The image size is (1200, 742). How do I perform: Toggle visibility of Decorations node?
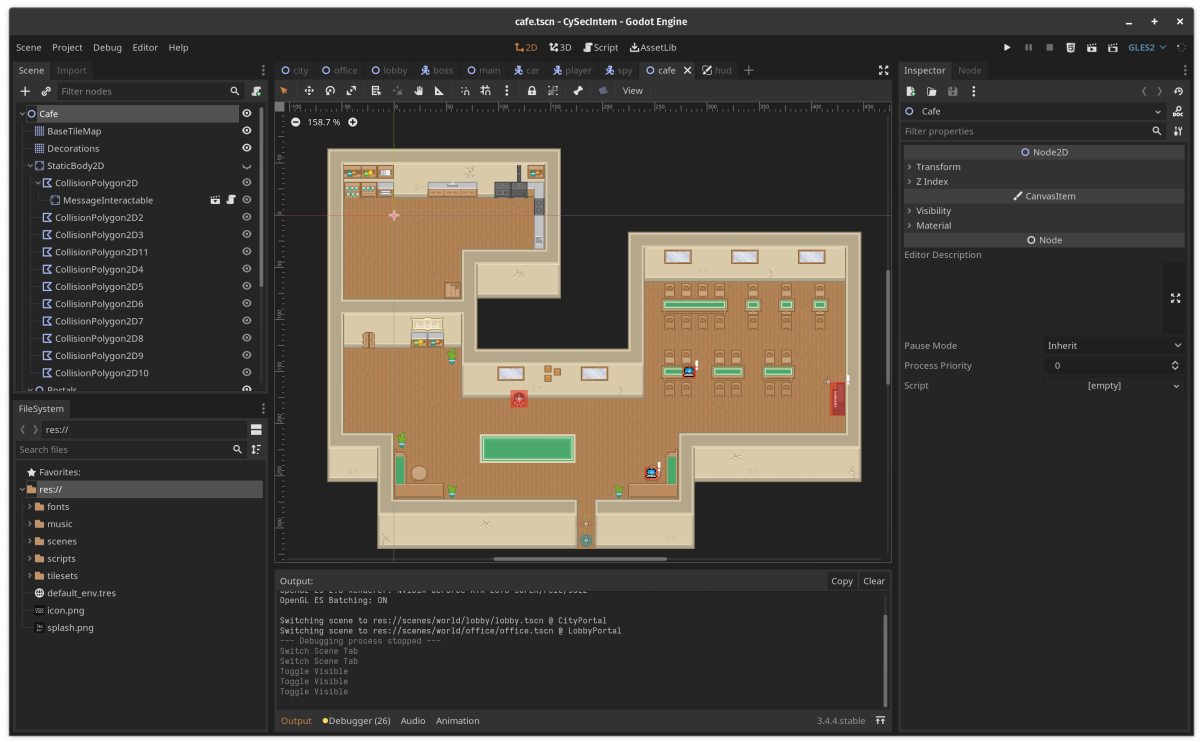246,148
